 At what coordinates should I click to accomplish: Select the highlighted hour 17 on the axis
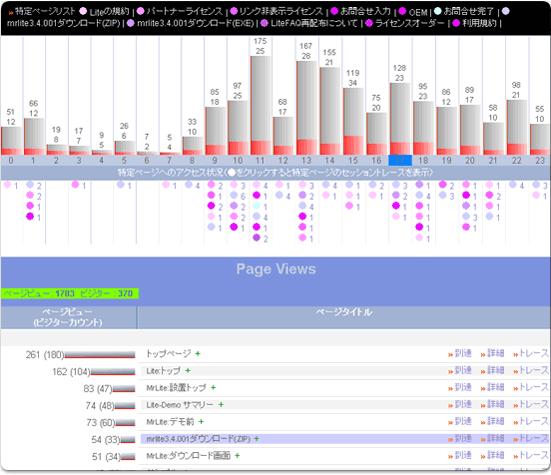pos(400,161)
